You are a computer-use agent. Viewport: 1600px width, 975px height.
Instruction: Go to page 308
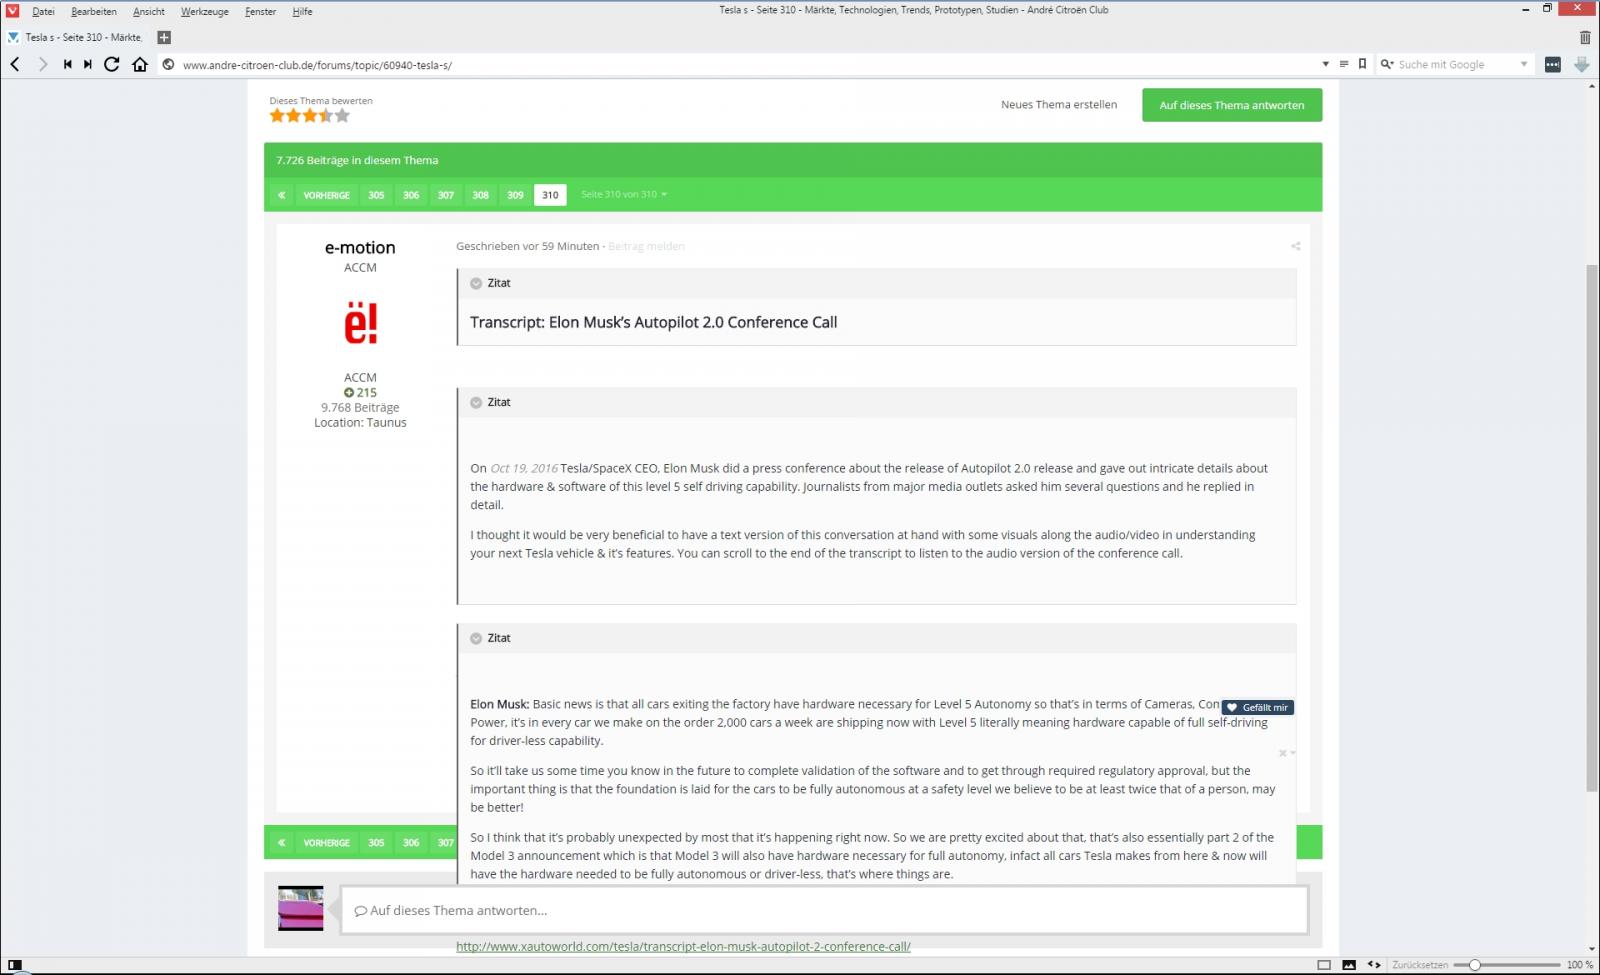pos(481,195)
